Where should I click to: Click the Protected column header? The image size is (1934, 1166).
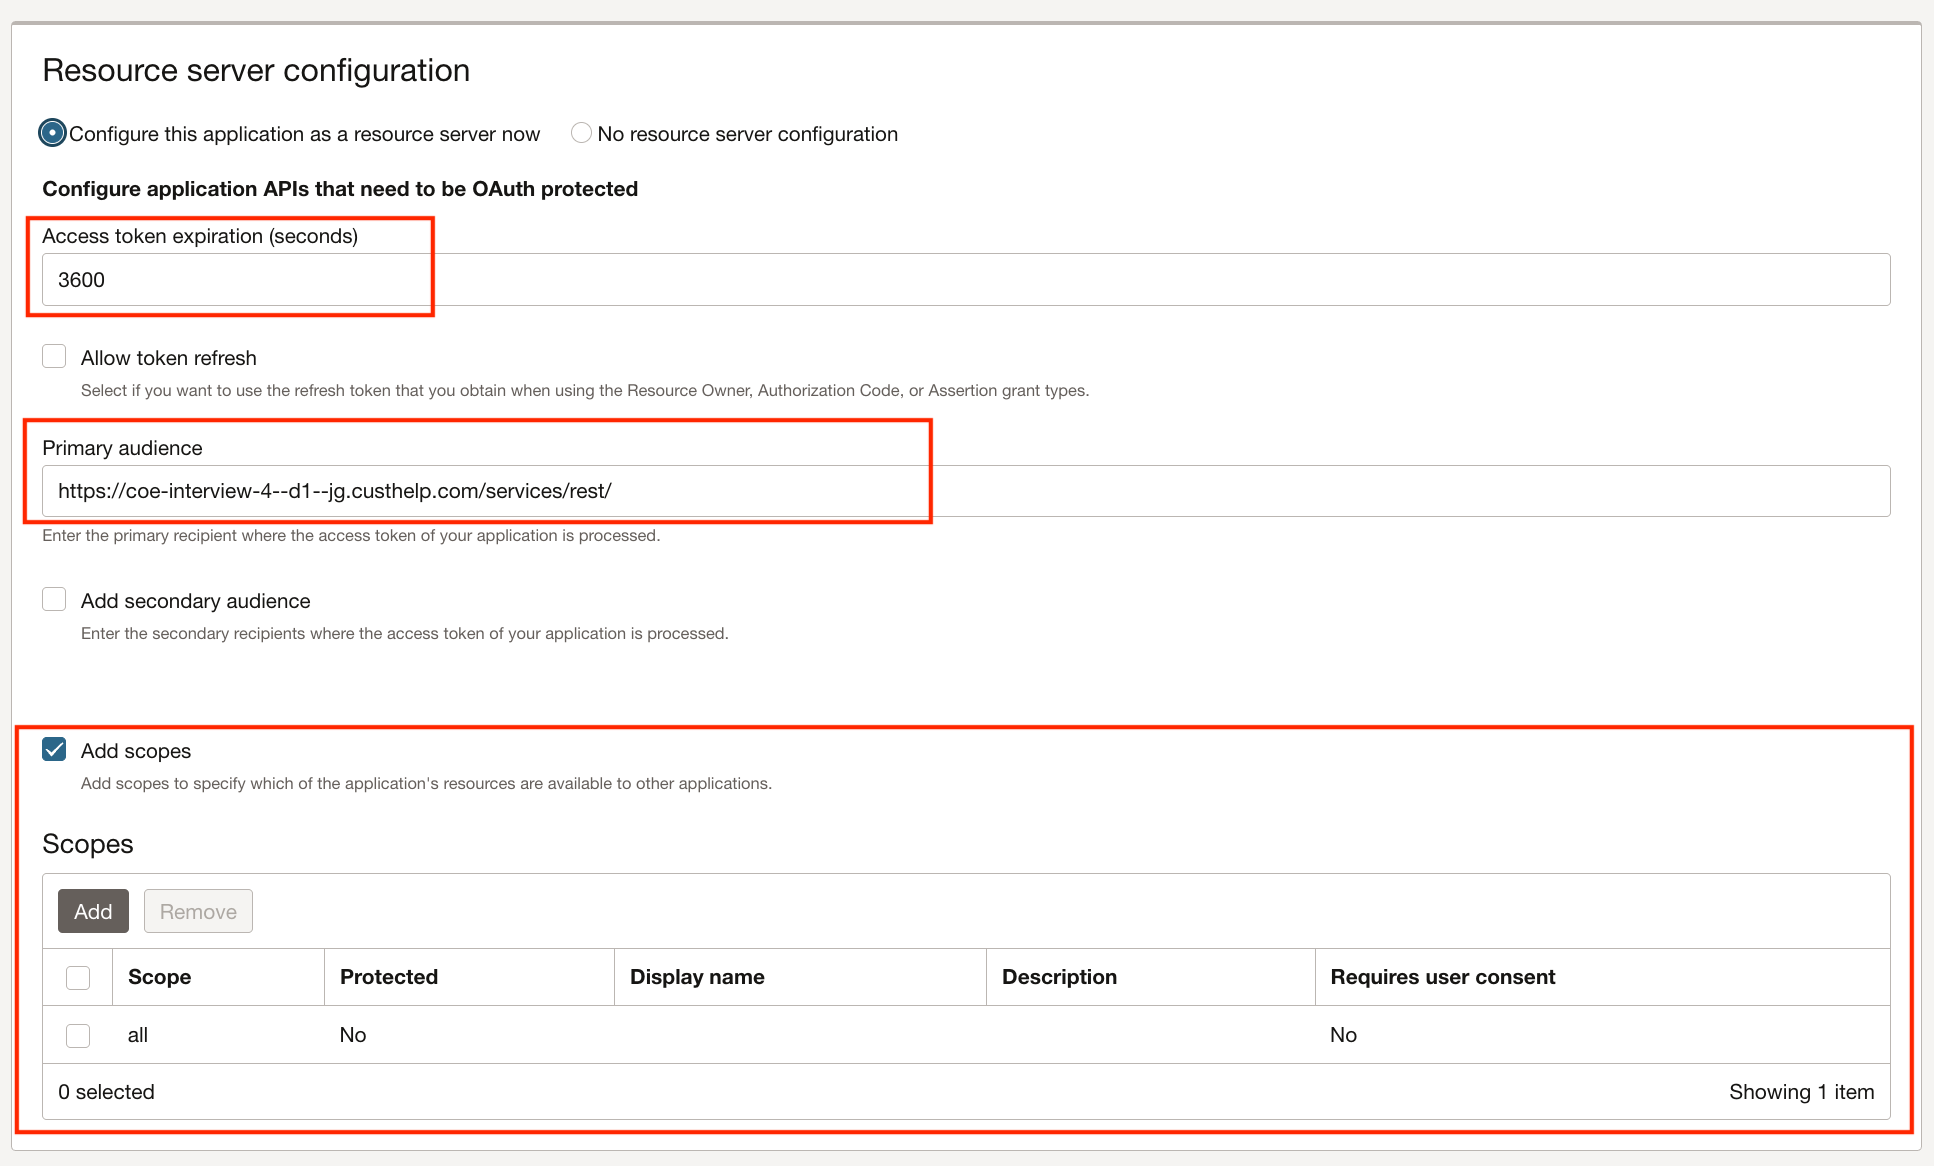tap(389, 977)
